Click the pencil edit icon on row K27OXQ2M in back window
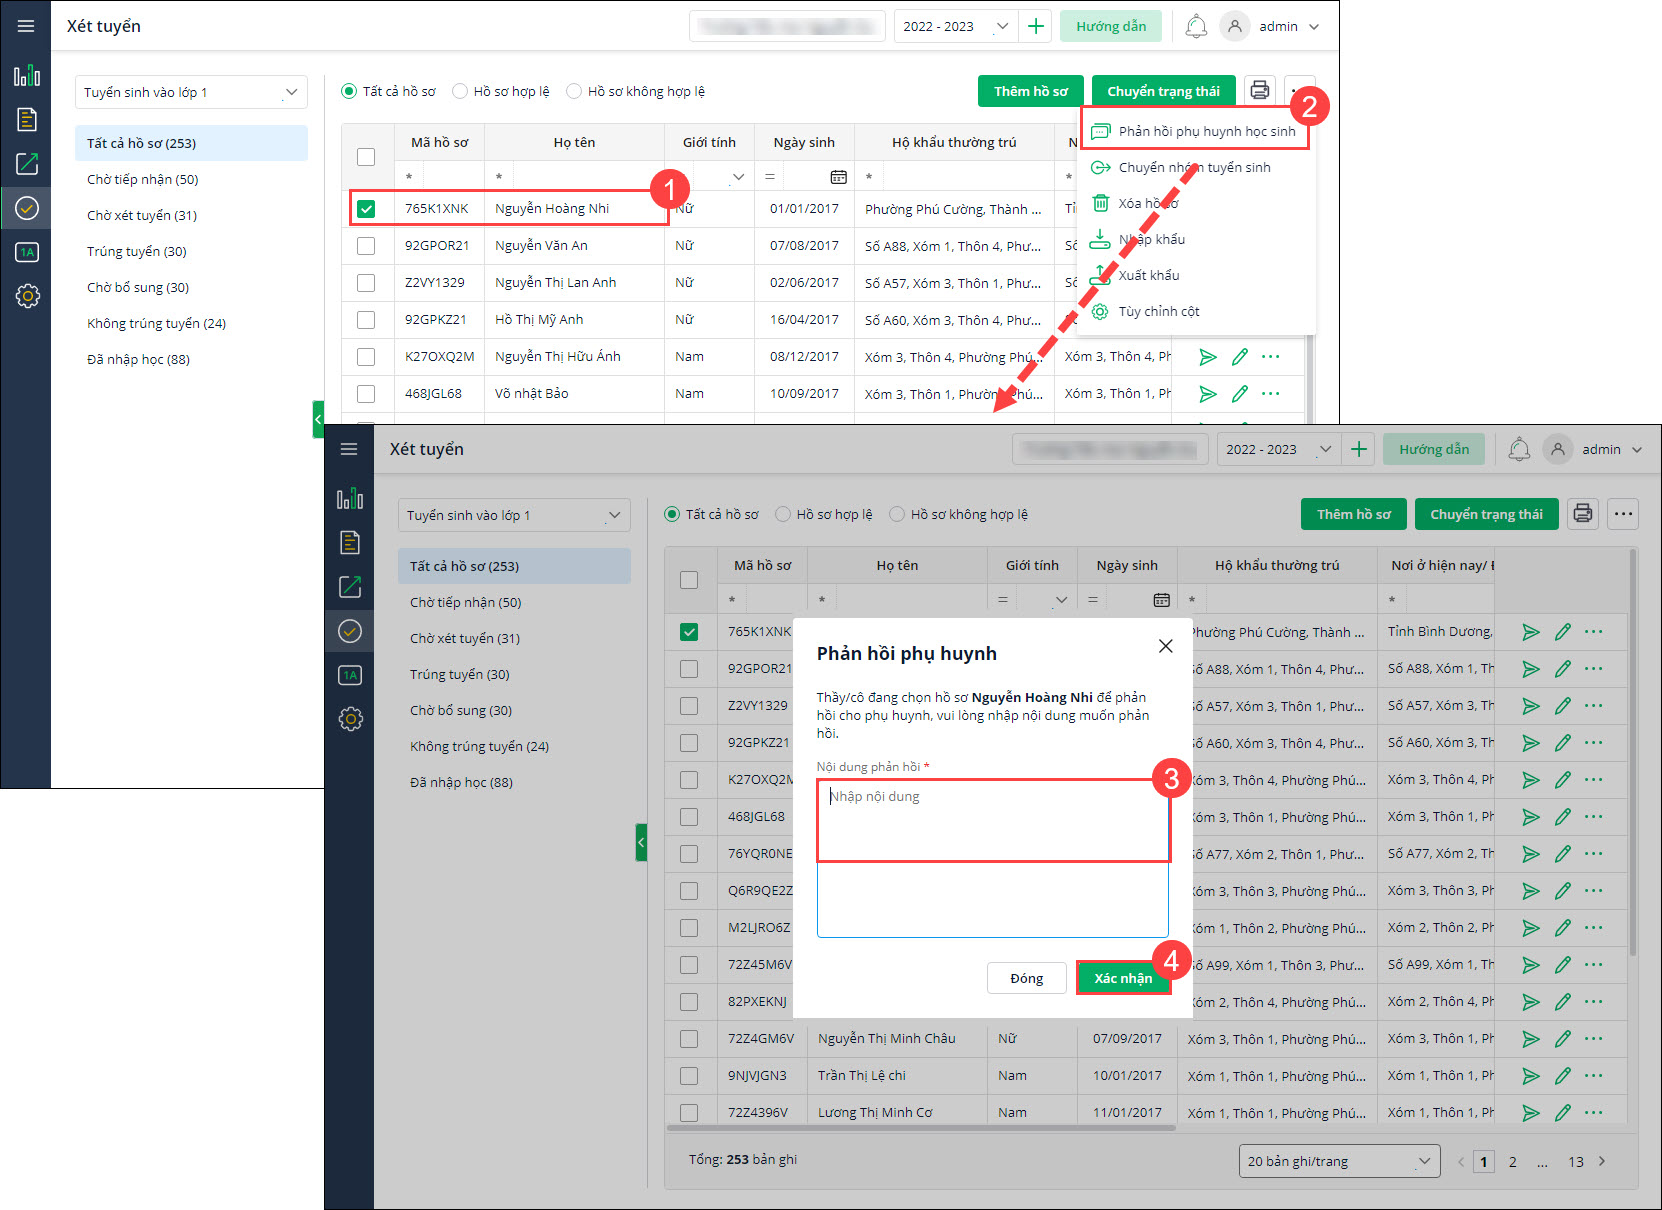1662x1210 pixels. (1240, 357)
